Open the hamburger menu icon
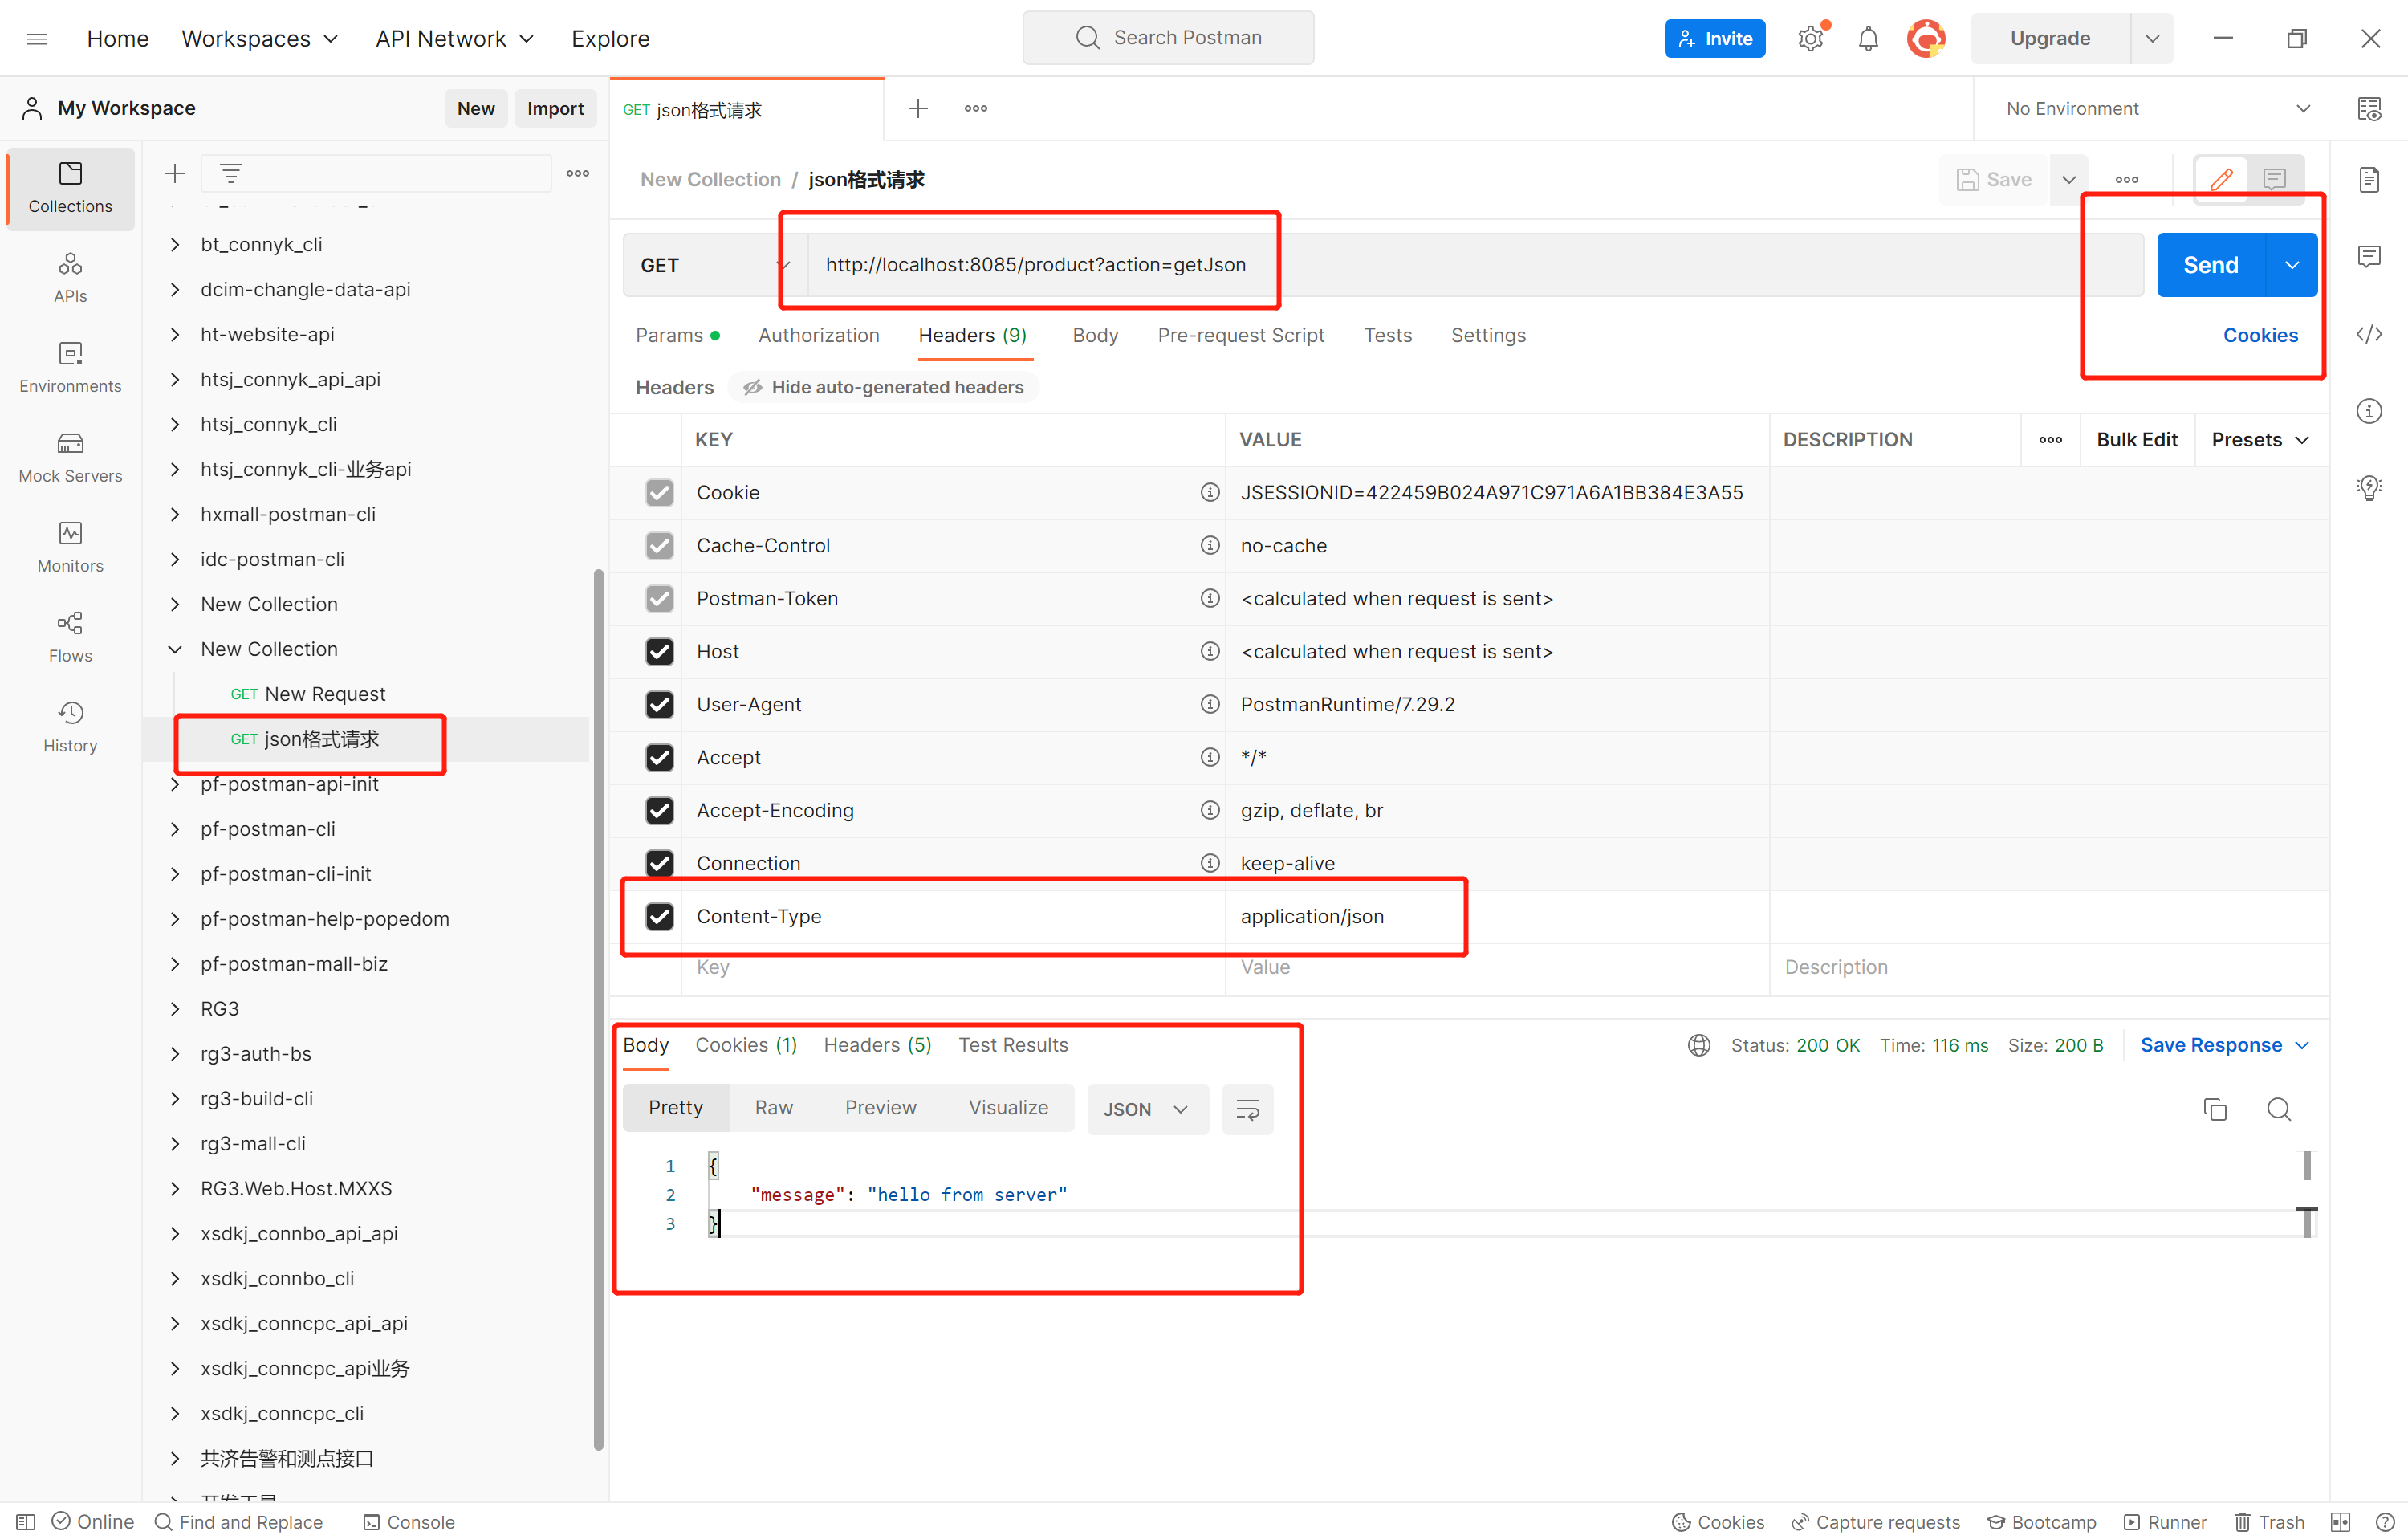2408x1539 pixels. [37, 38]
